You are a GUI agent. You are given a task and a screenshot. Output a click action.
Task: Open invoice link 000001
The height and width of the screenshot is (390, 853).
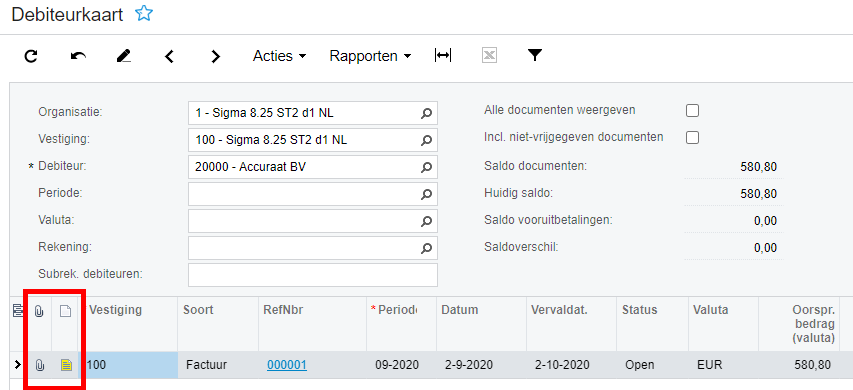point(287,365)
